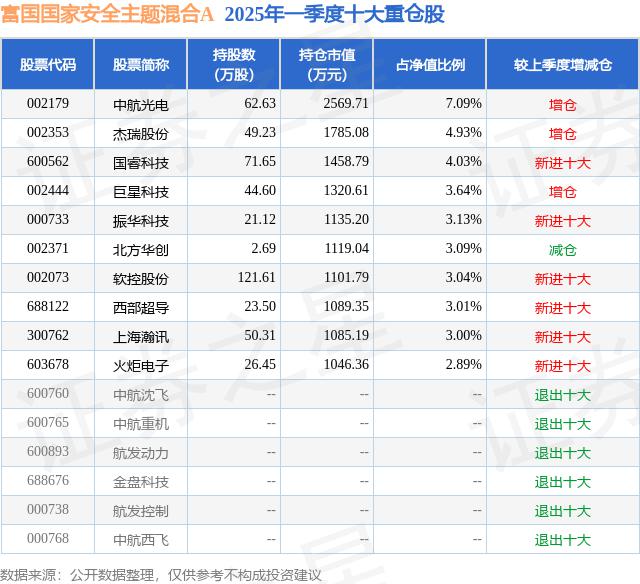The width and height of the screenshot is (640, 584).
Task: Click the 股票简称 column header
Action: coord(141,65)
